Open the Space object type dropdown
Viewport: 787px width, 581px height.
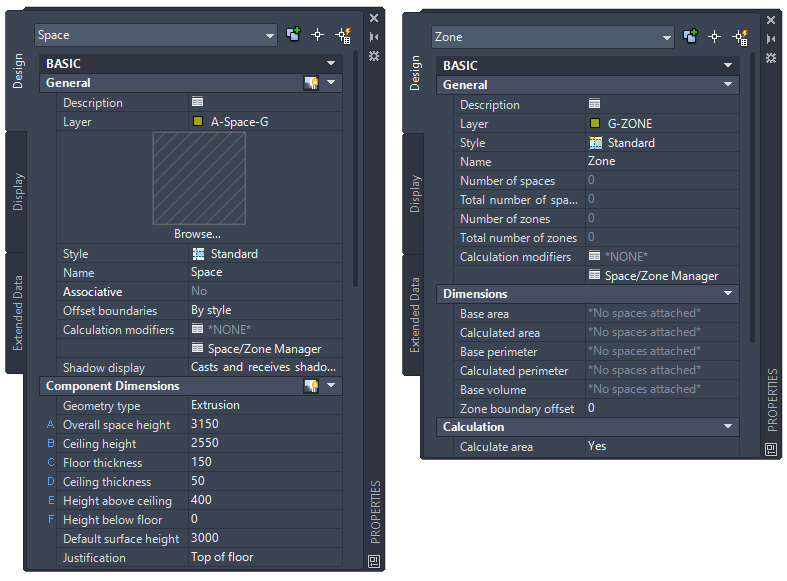(x=156, y=35)
